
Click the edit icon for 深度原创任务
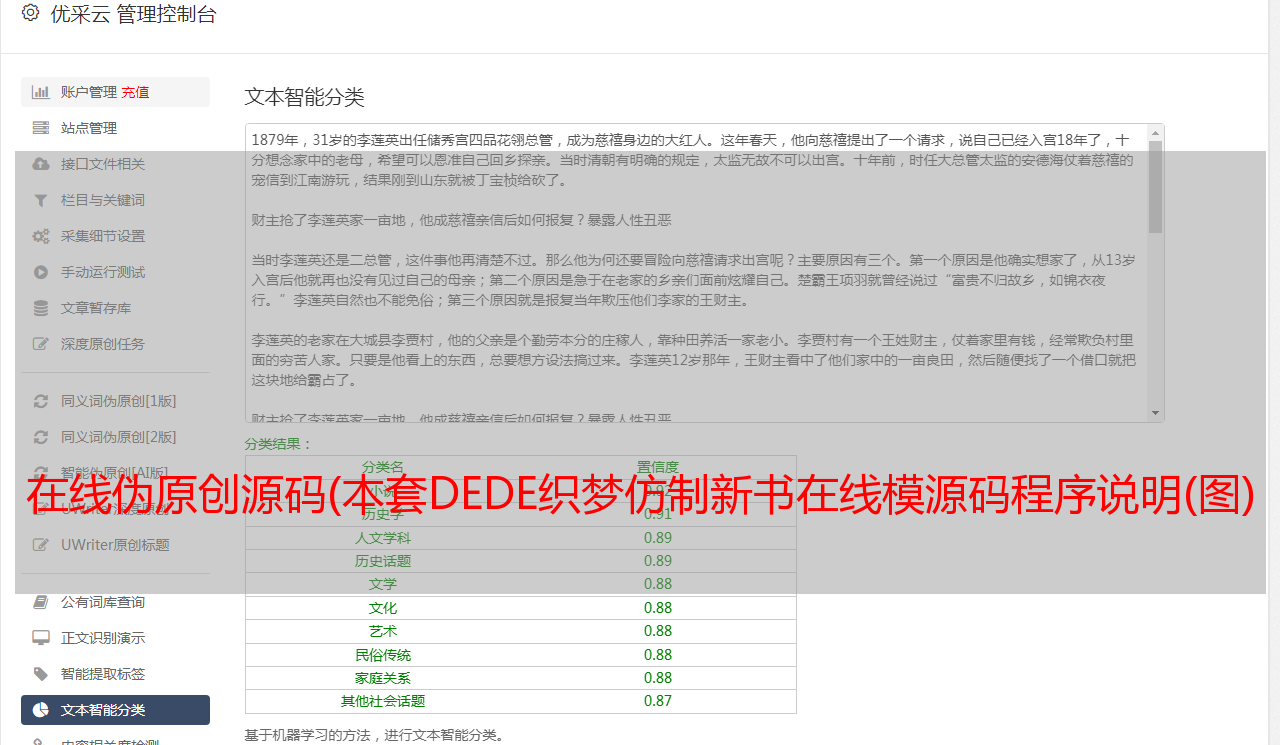(40, 344)
